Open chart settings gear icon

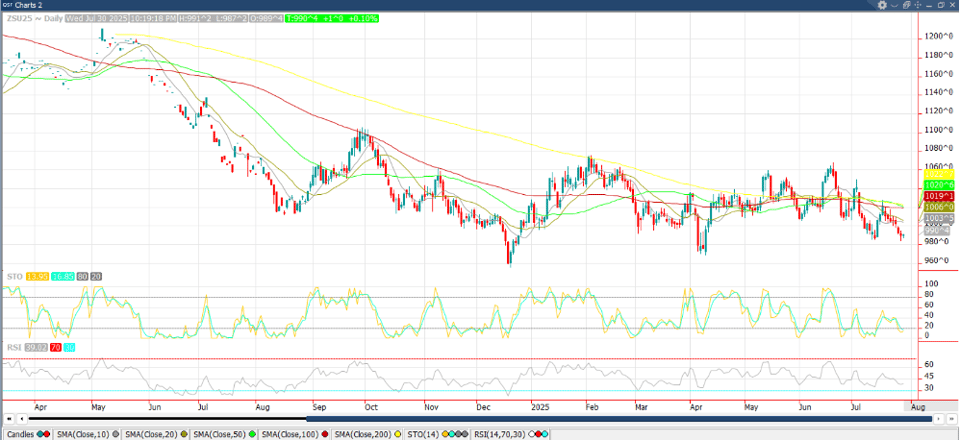(882, 5)
